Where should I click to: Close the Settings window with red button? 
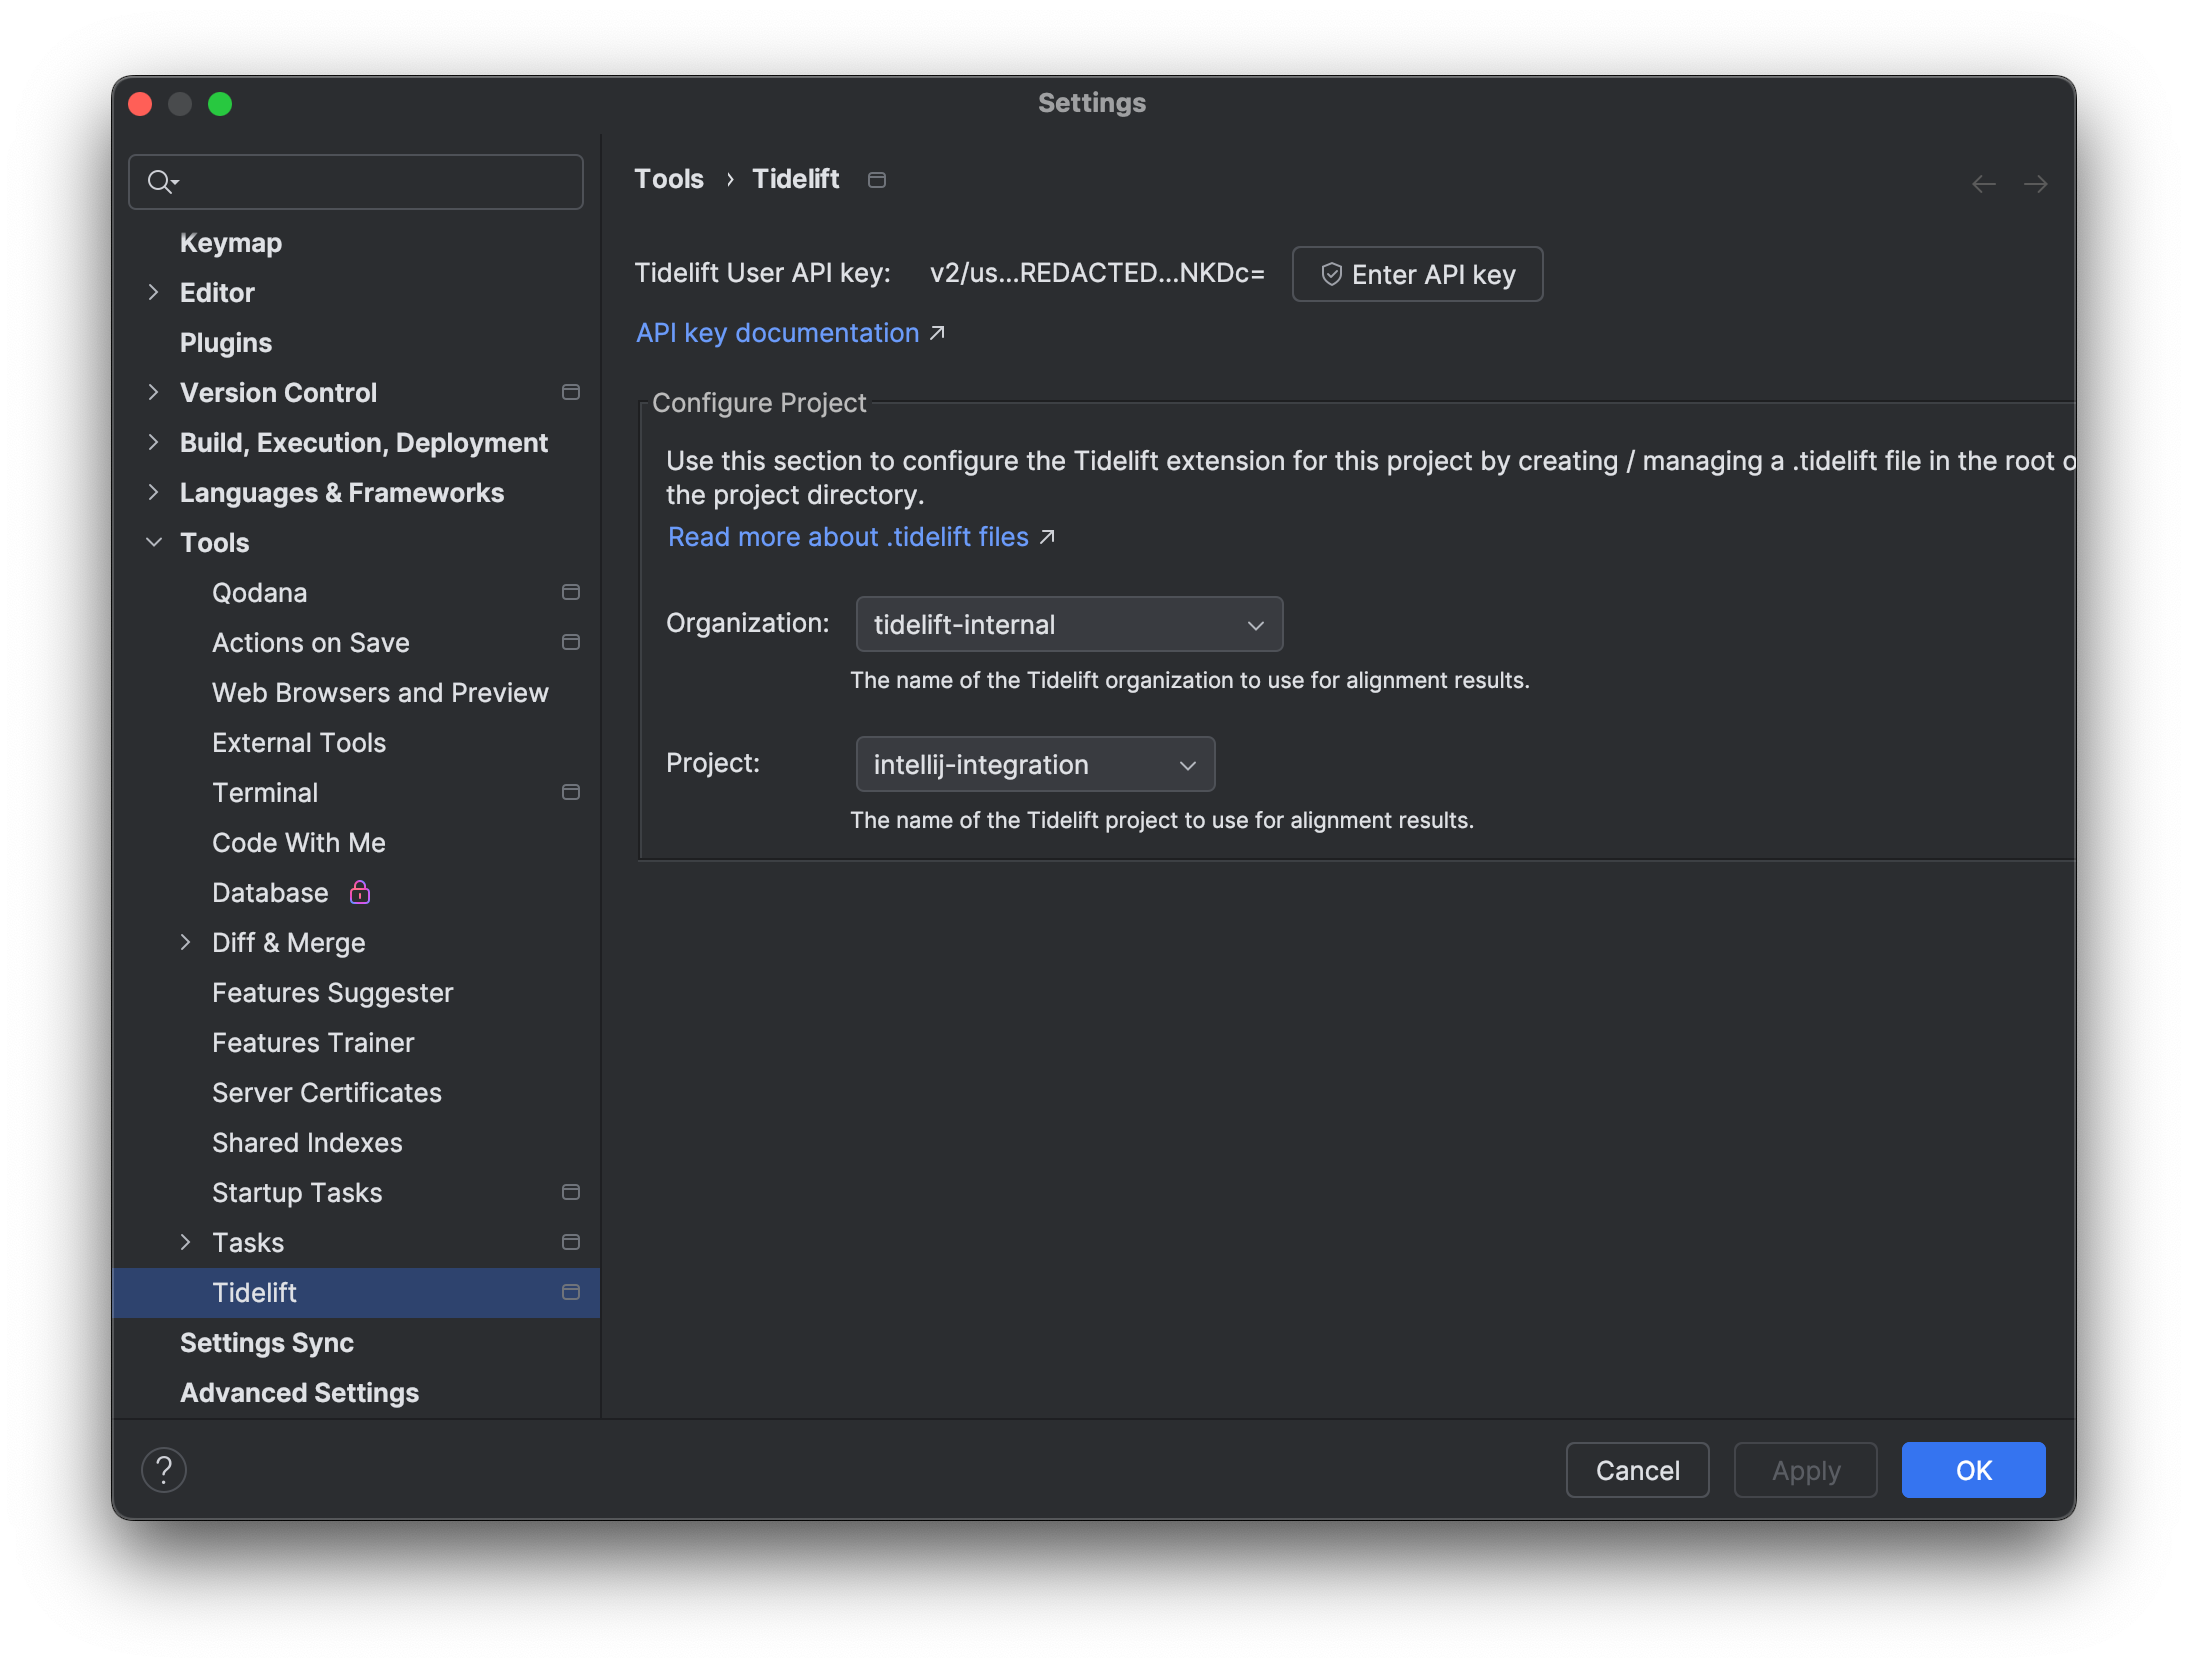140,104
